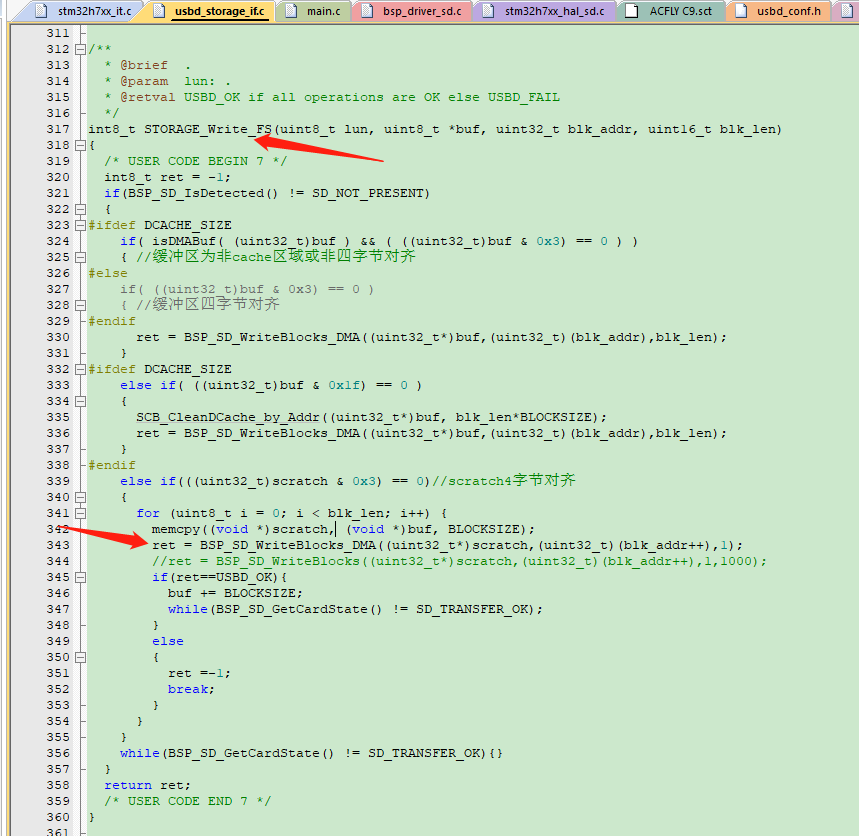The image size is (859, 836).
Task: Click the #else directive on line 326
Action: point(108,273)
